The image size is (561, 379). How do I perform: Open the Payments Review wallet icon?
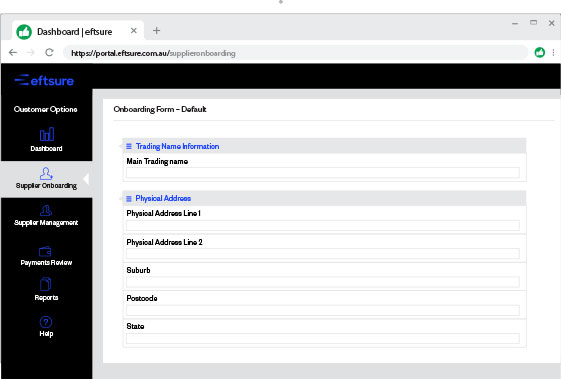pos(45,252)
